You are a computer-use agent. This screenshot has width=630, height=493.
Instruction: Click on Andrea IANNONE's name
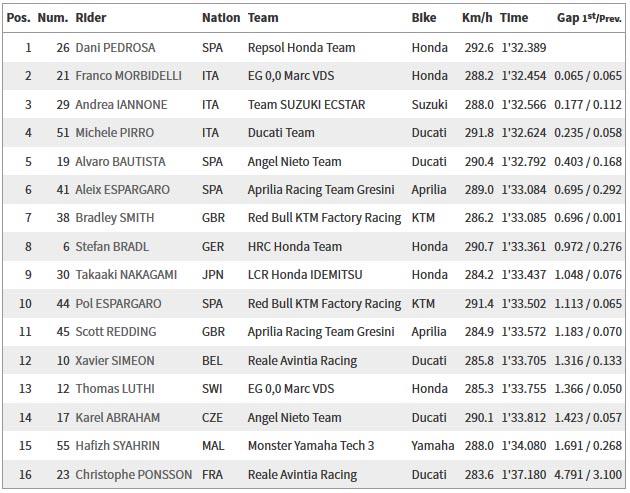tap(121, 105)
